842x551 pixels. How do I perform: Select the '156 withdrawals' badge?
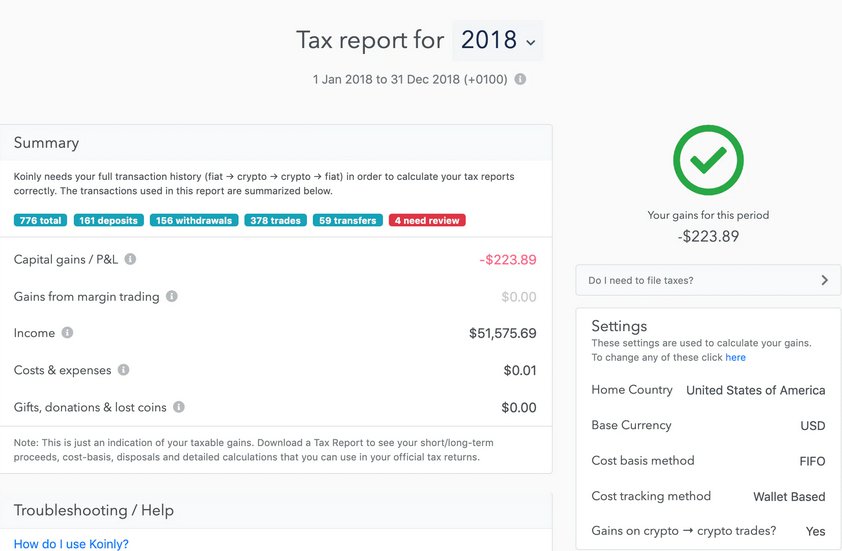coord(194,220)
